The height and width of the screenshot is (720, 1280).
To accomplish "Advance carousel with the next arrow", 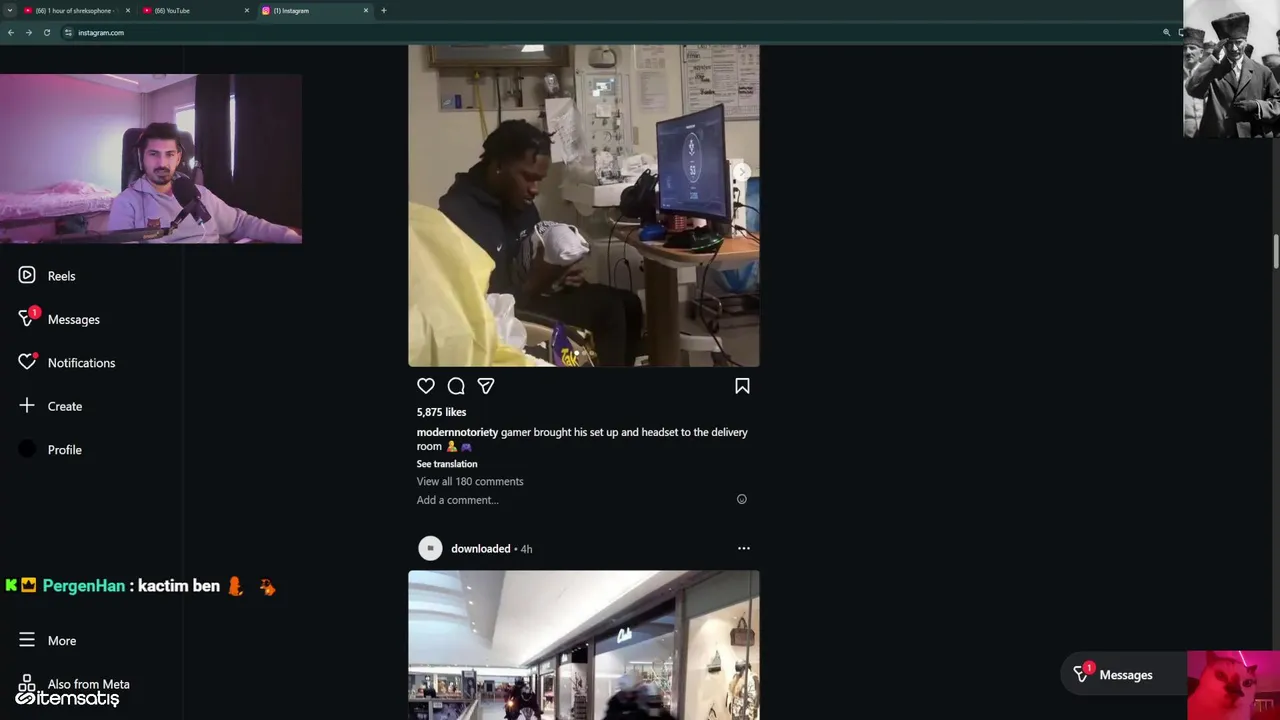I will (742, 172).
